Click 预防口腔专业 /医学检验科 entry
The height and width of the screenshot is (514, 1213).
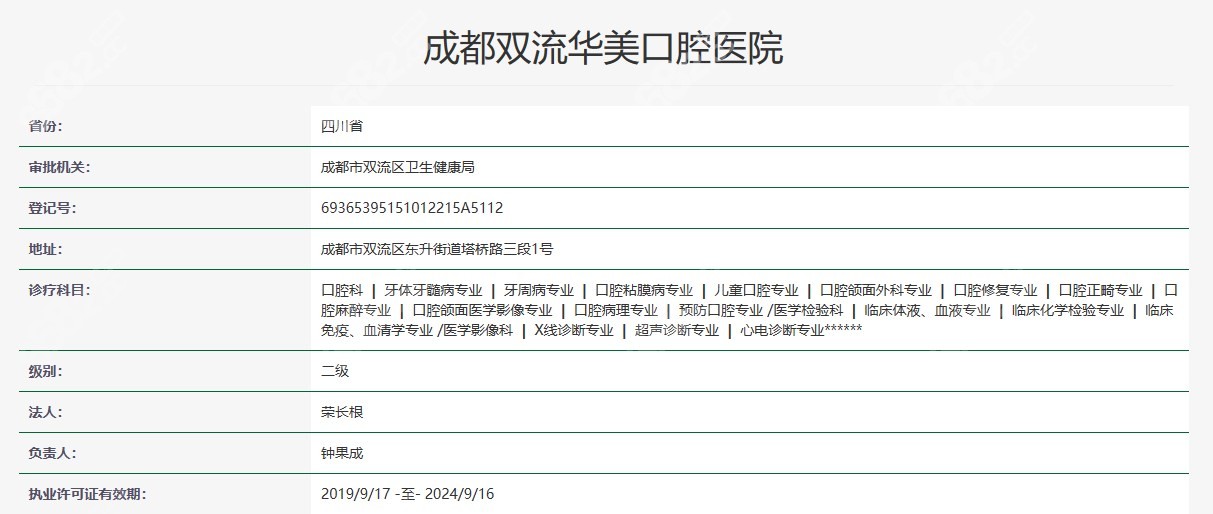coord(761,310)
